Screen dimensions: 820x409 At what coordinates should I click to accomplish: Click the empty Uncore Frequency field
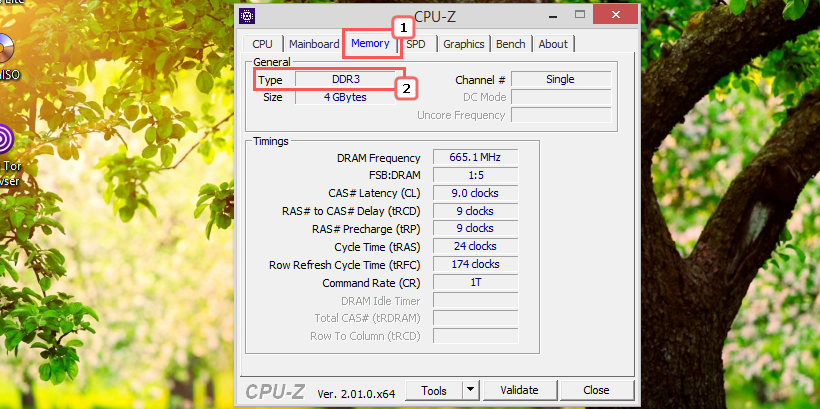[x=561, y=115]
